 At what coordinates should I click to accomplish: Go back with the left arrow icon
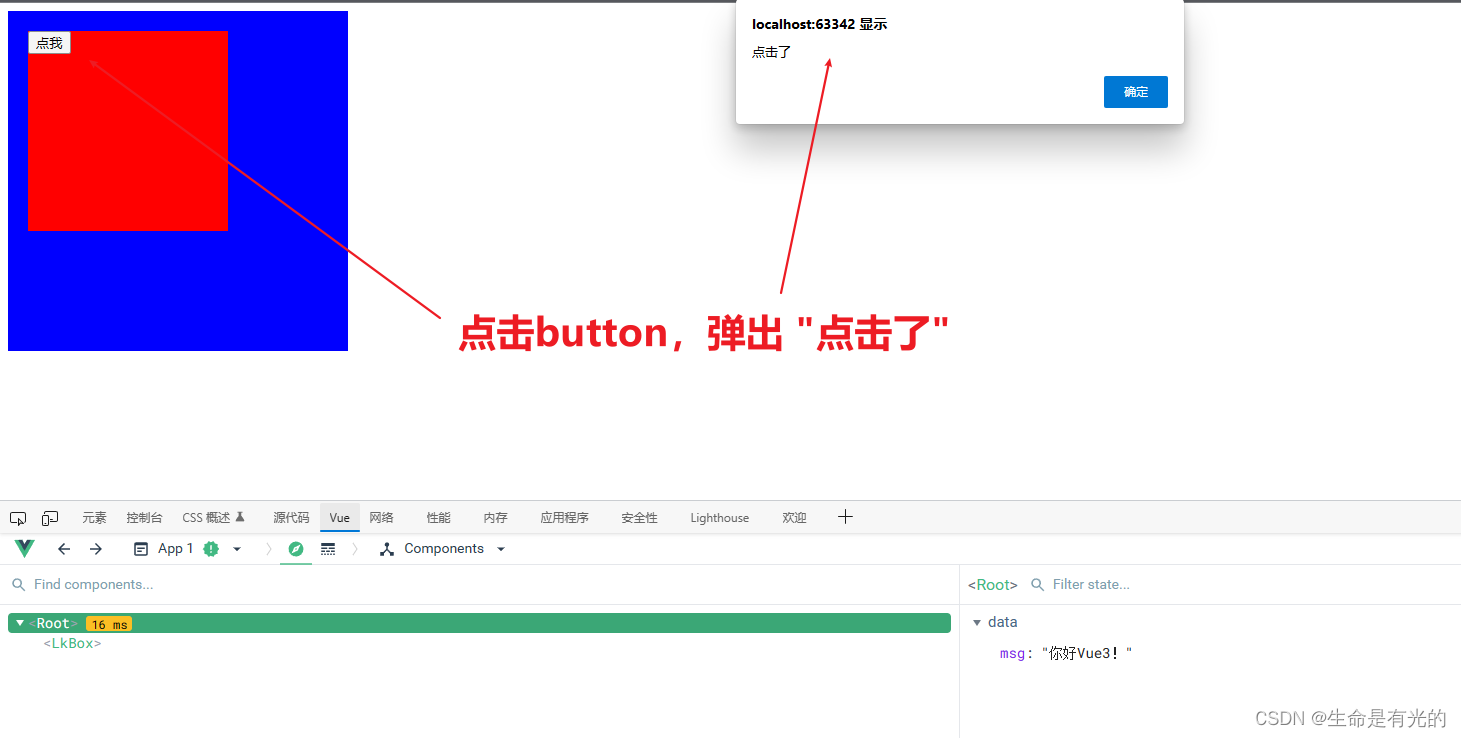[x=64, y=549]
